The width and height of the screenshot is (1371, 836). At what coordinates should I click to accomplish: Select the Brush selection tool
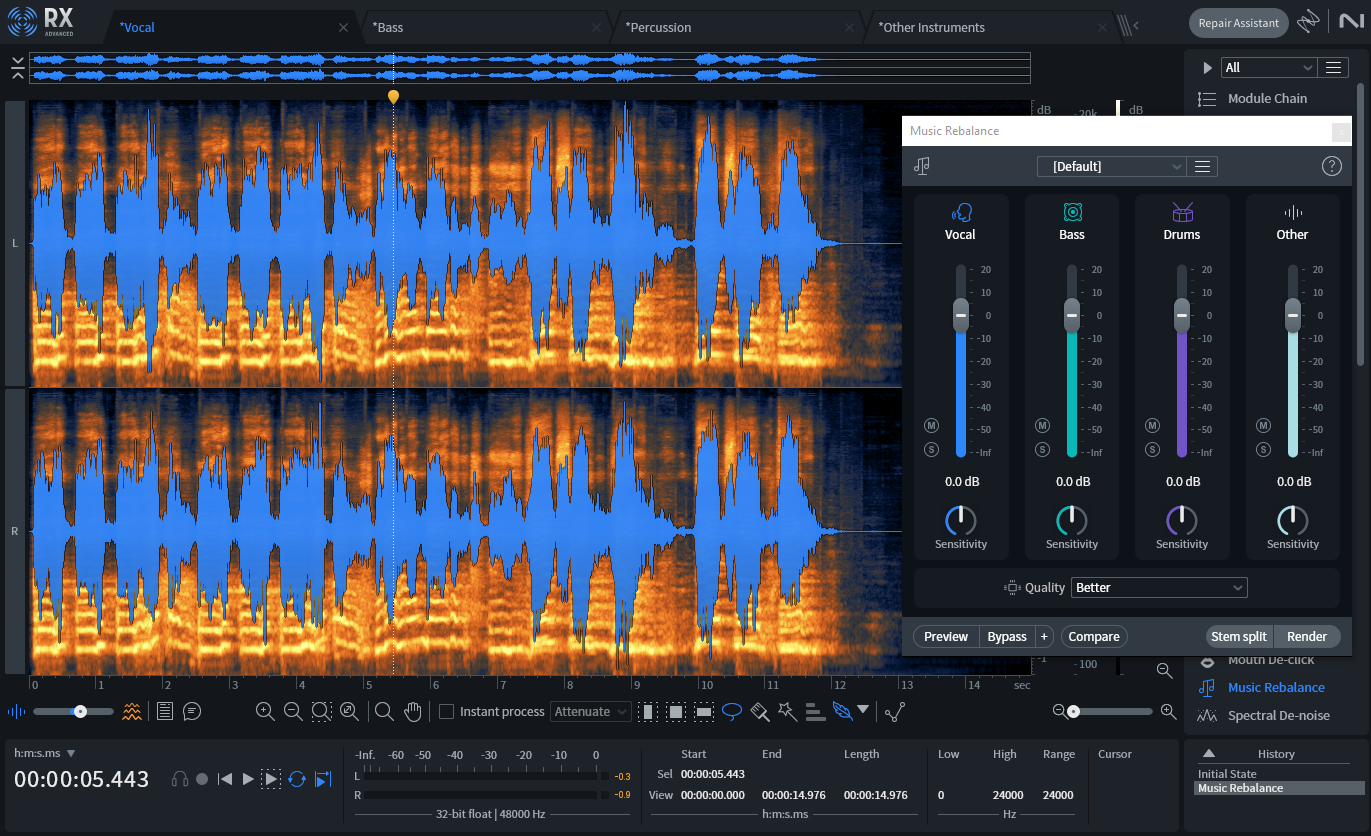pos(759,710)
